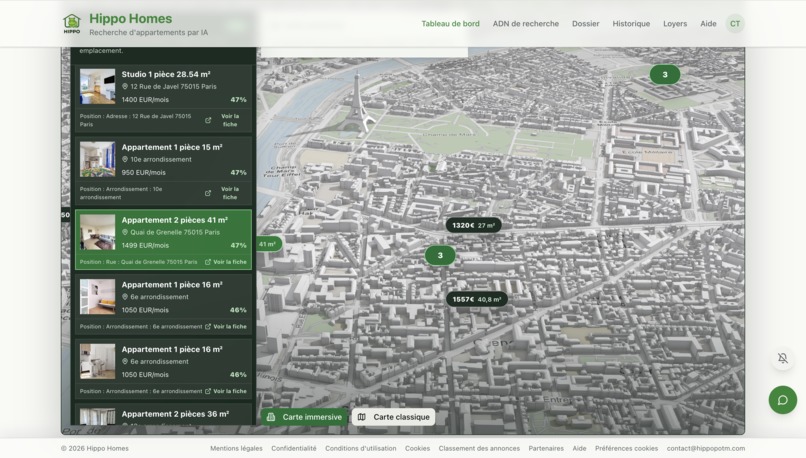Open the Aide footer link

tap(579, 448)
